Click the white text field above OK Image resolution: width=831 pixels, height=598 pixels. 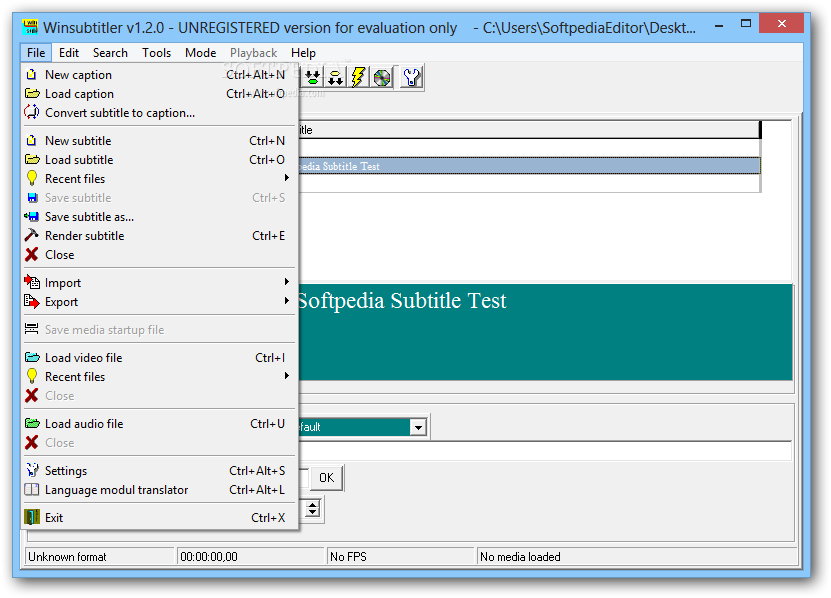coord(545,451)
